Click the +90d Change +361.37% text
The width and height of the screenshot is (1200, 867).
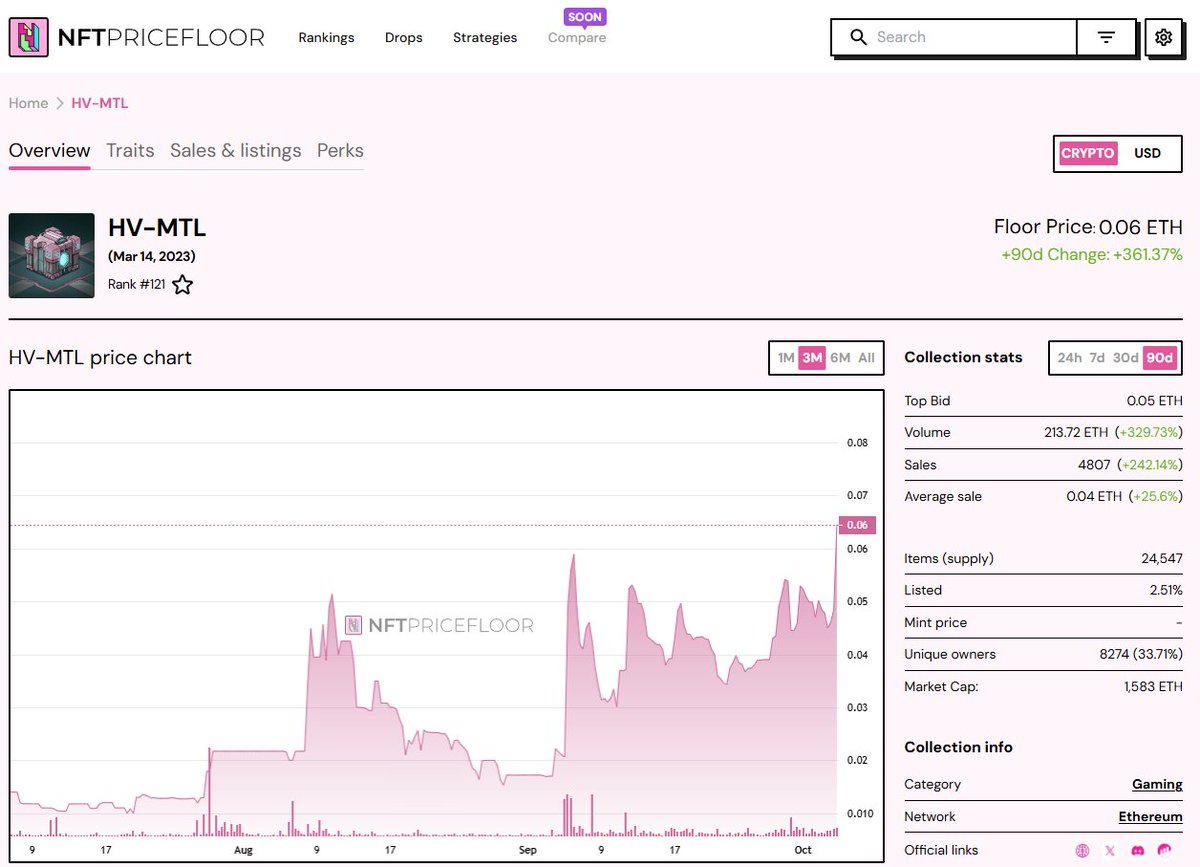(x=1092, y=254)
